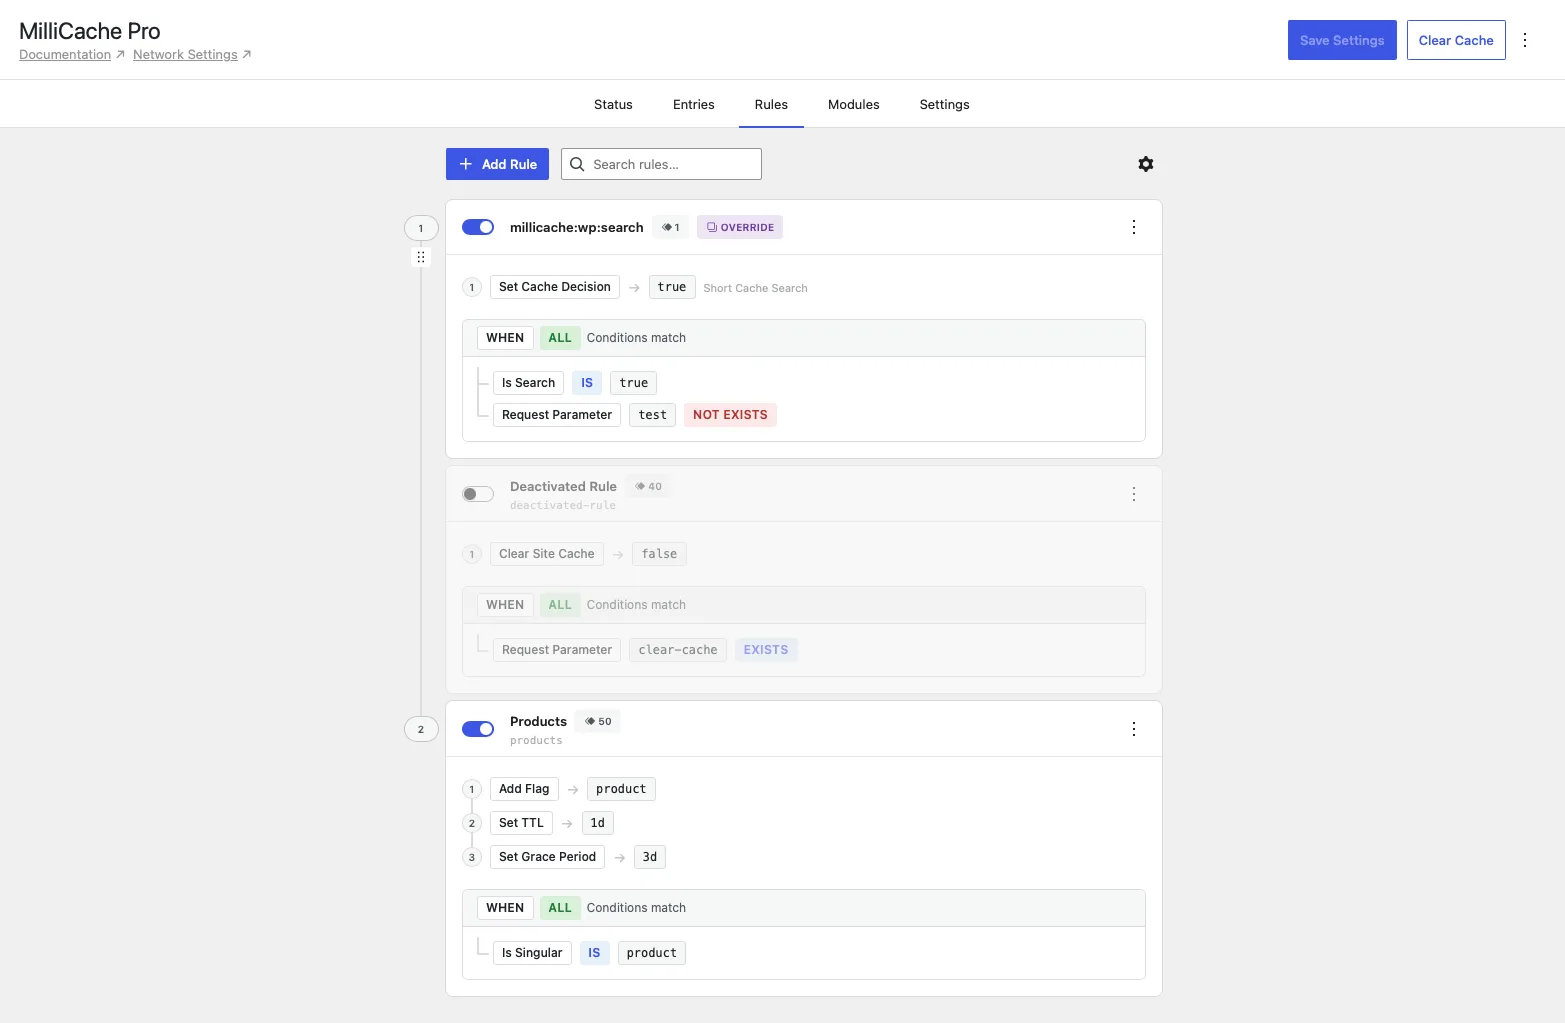Click the Is Singular condition chip

click(532, 953)
